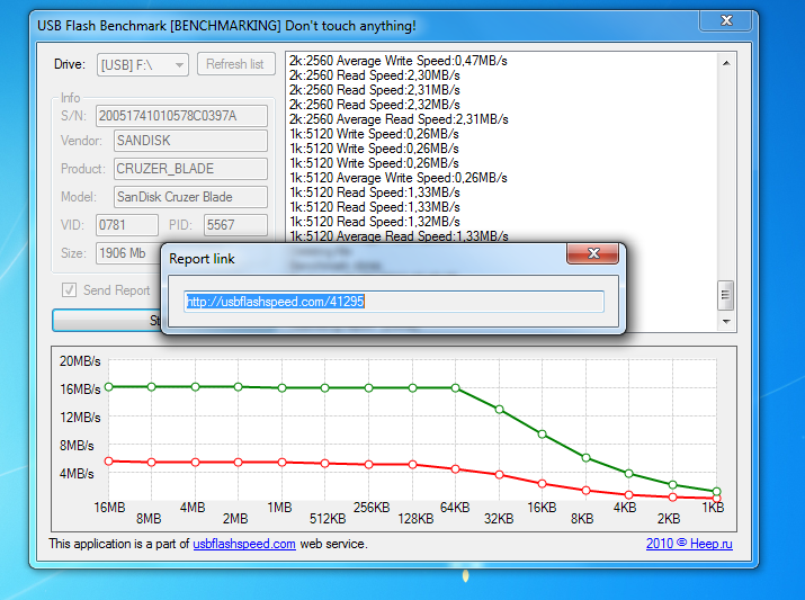Open the 2010 © Heep.ru link

[689, 544]
